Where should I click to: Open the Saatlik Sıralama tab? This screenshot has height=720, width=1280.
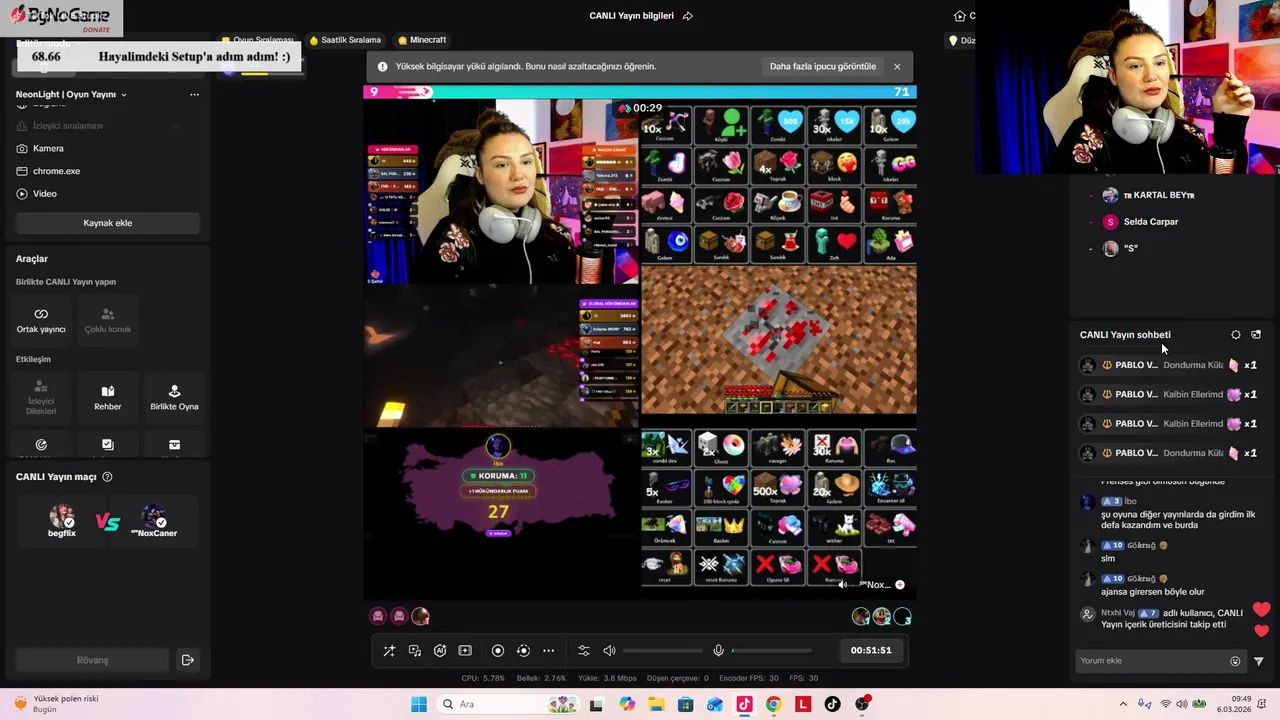[x=345, y=40]
